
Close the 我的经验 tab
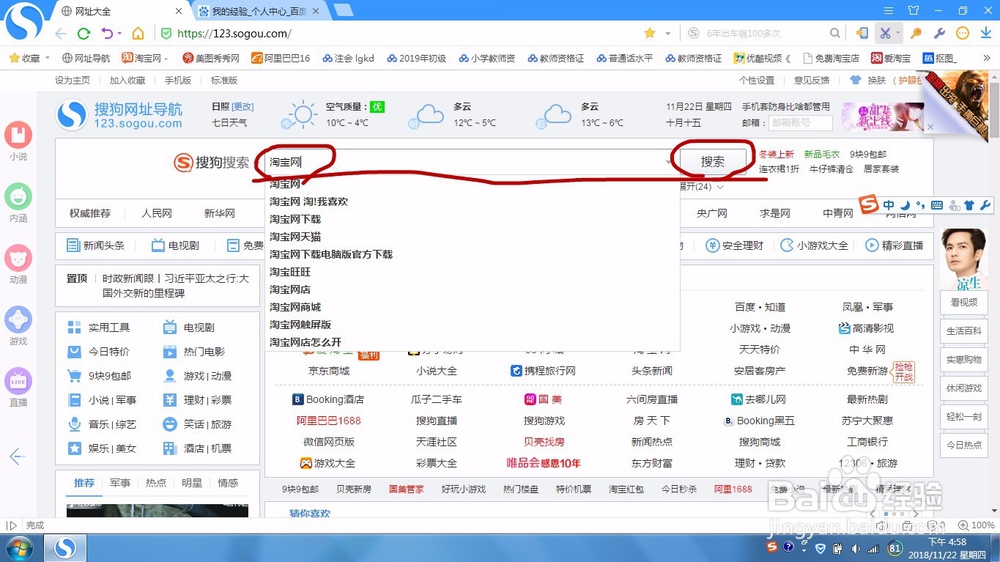pos(315,11)
